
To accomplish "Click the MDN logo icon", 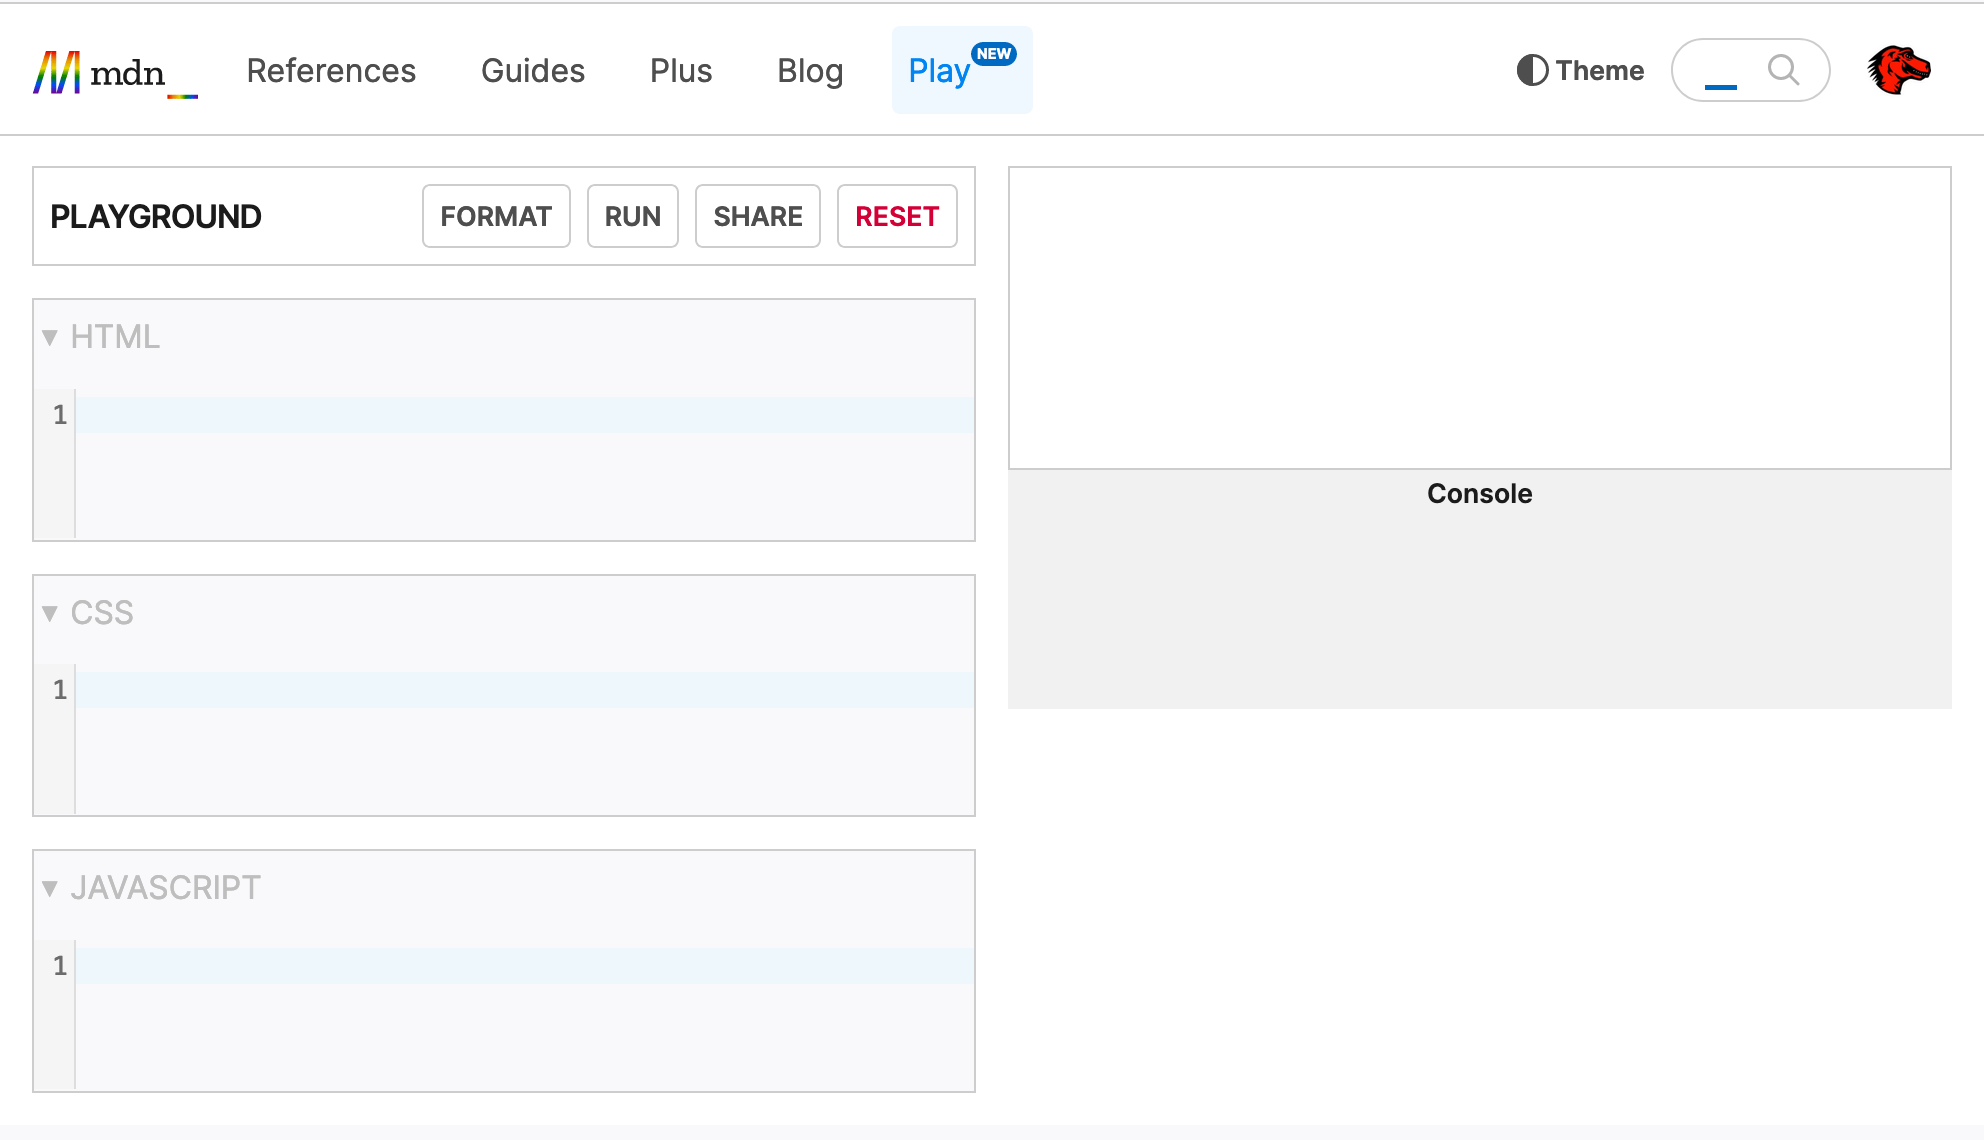I will point(57,72).
